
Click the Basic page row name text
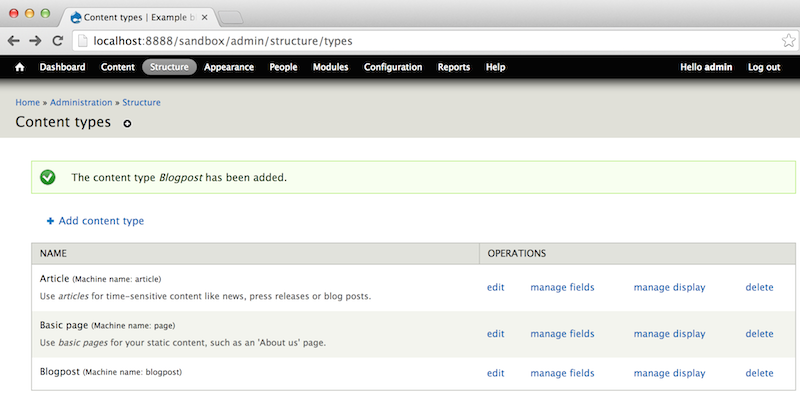64,325
